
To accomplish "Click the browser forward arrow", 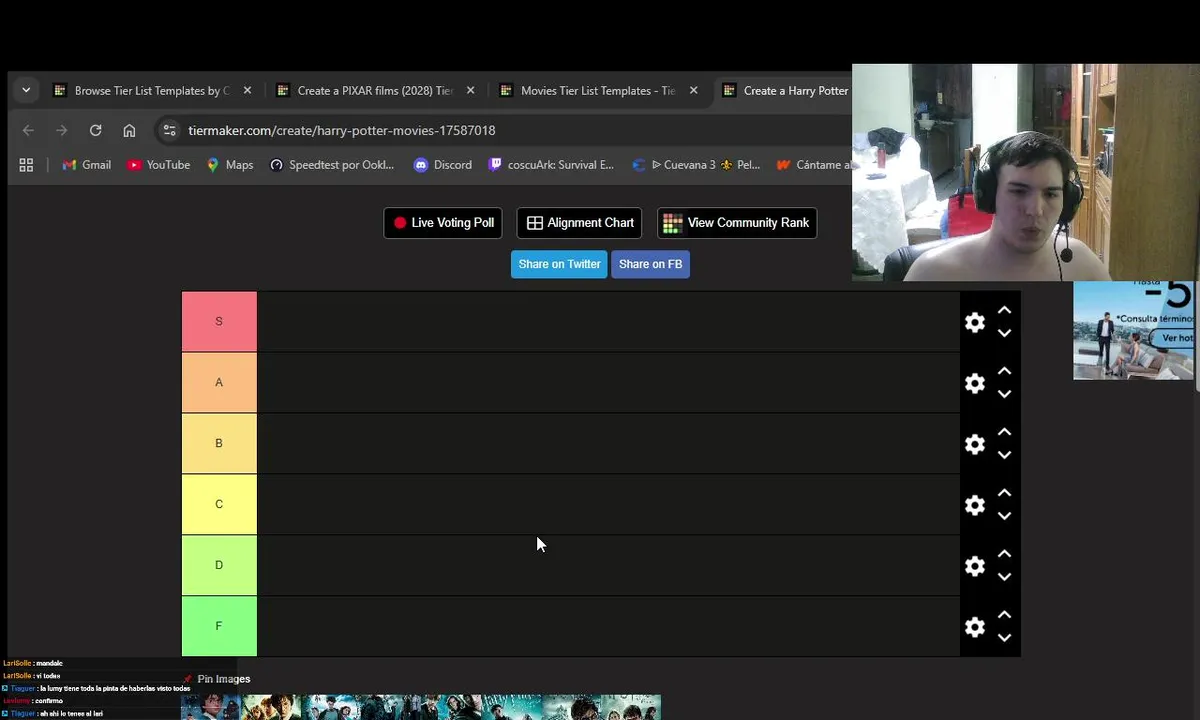I will click(62, 130).
